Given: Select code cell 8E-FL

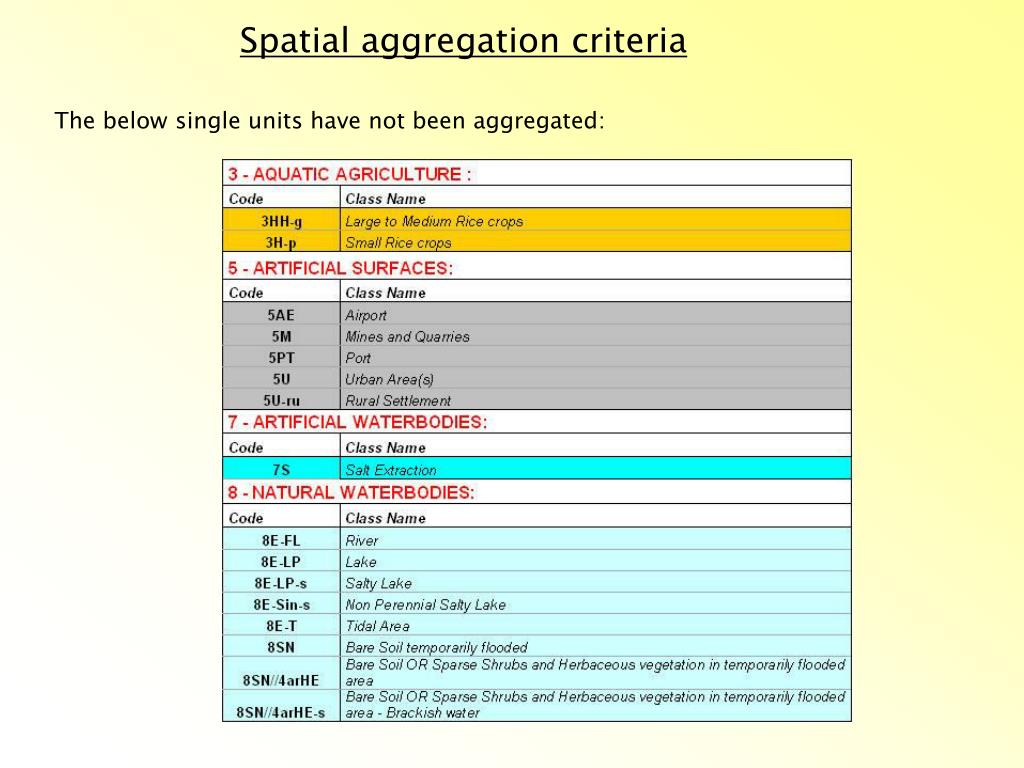Looking at the screenshot, I should (x=281, y=540).
